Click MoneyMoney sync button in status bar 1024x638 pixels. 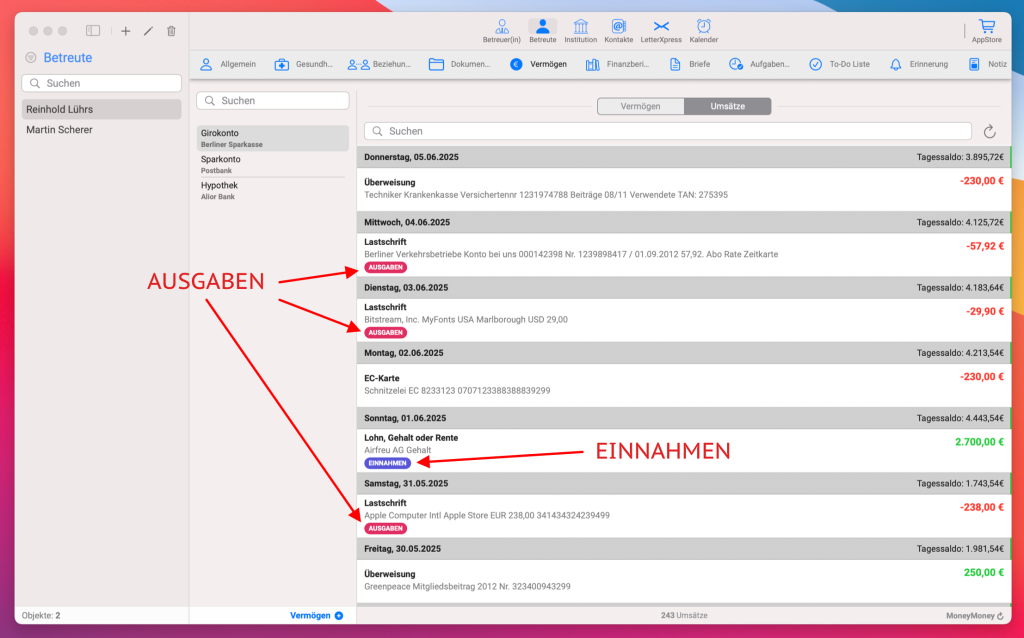[x=975, y=615]
